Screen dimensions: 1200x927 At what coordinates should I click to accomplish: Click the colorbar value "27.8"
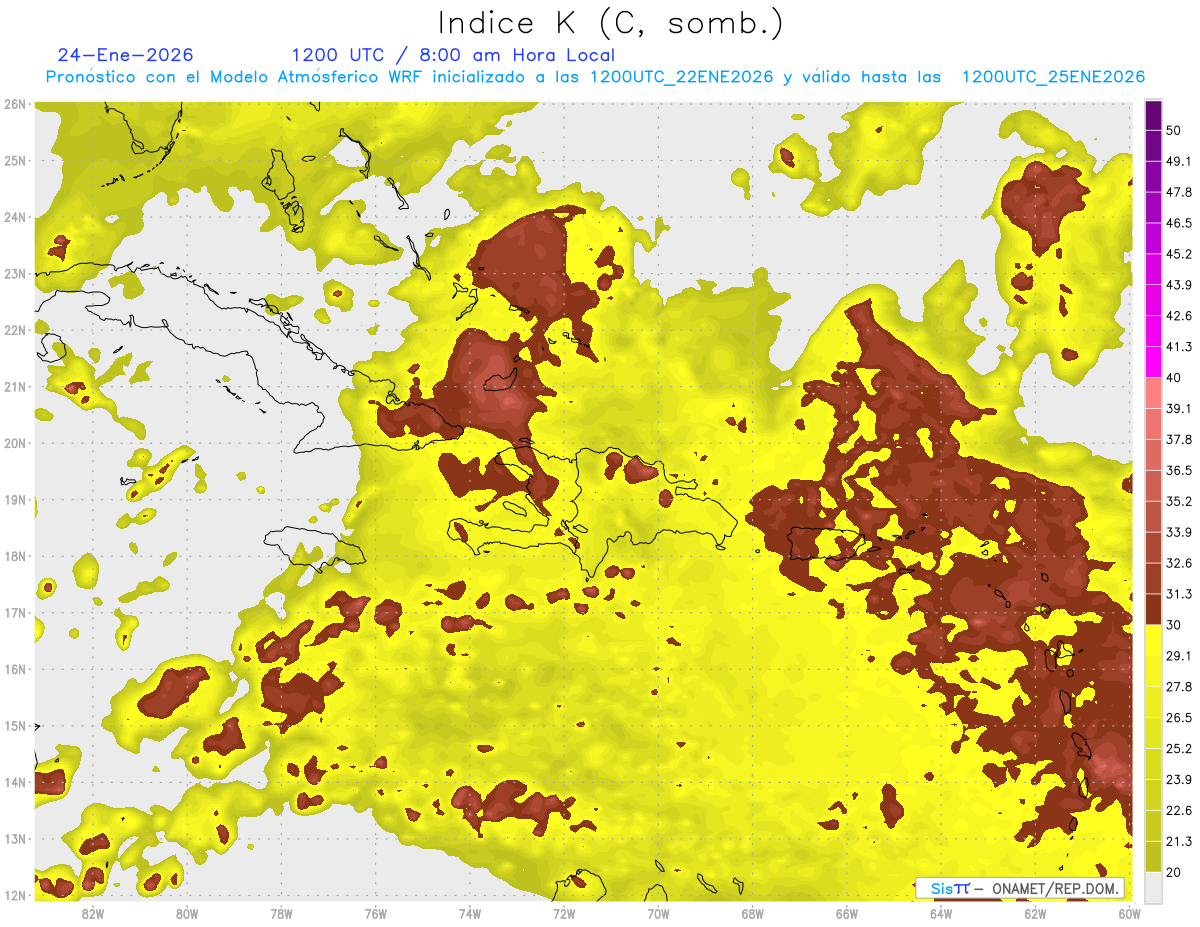[1178, 686]
